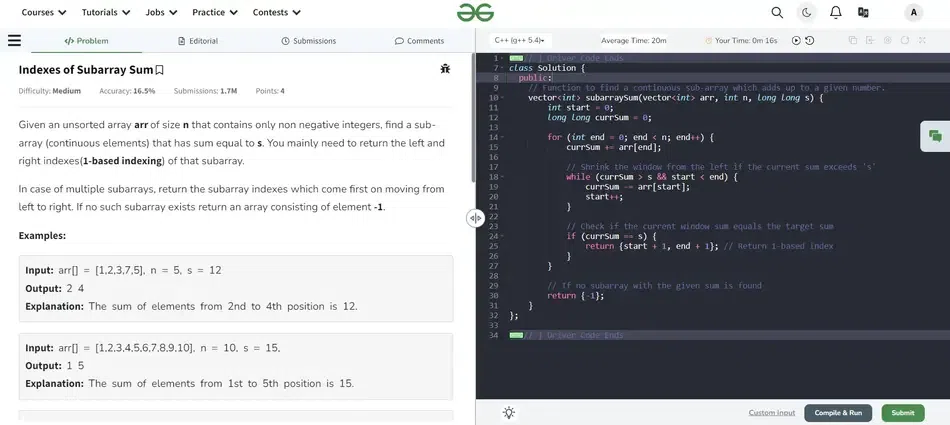Collapse code fold at line 7
Viewport: 950px width, 425px height.
pyautogui.click(x=503, y=68)
